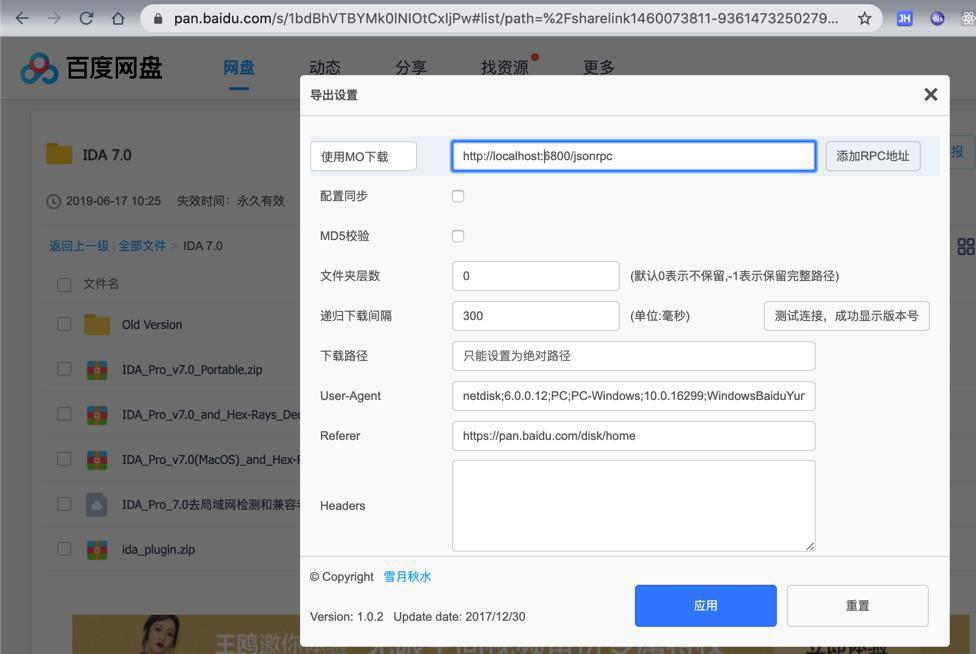The image size is (976, 654).
Task: Check IDA_Pro_v7.0_Portable.zip row checkbox
Action: (64, 370)
